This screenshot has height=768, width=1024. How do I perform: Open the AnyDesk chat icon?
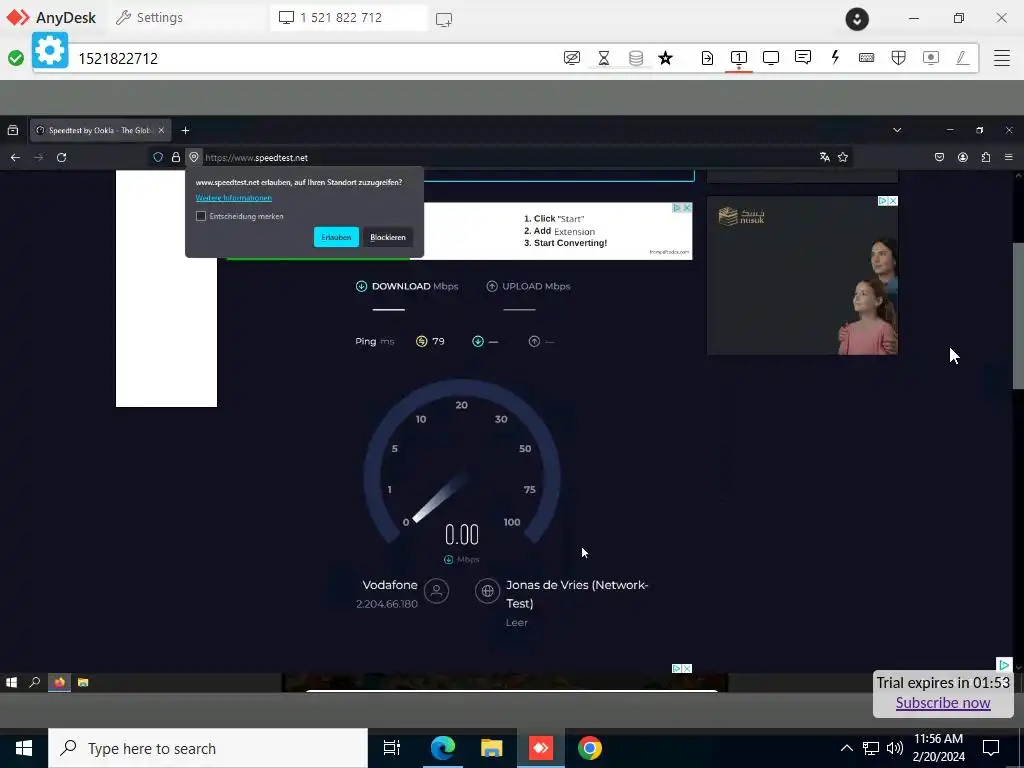click(803, 57)
